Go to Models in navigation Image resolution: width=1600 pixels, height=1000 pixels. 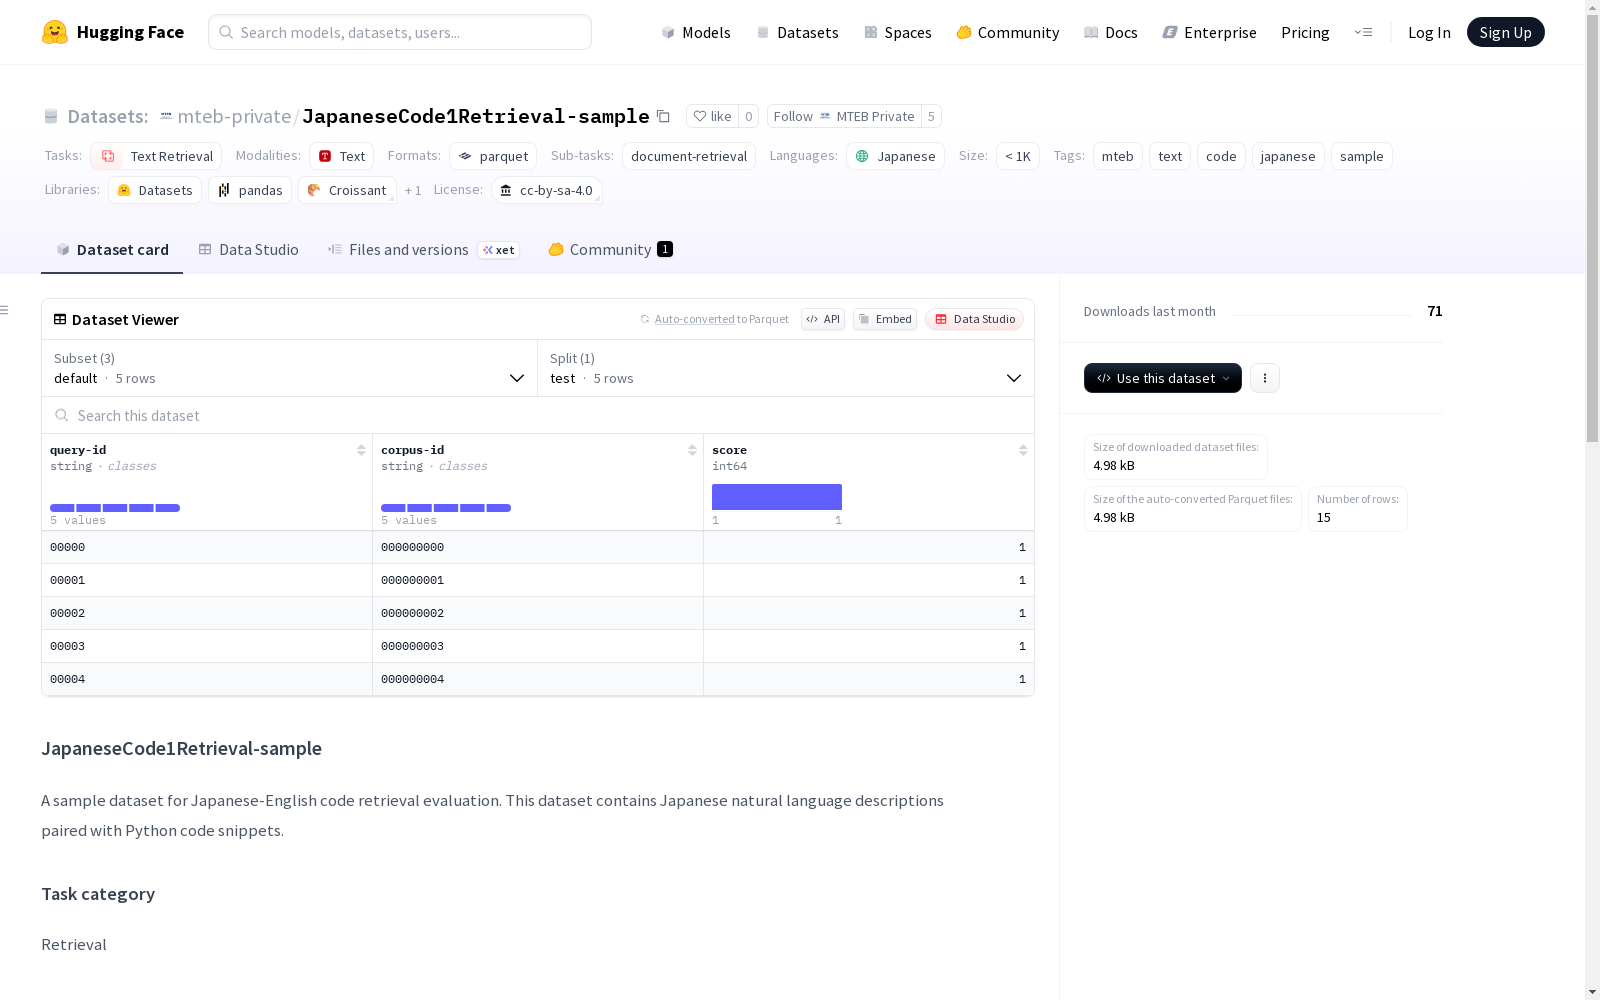(696, 32)
